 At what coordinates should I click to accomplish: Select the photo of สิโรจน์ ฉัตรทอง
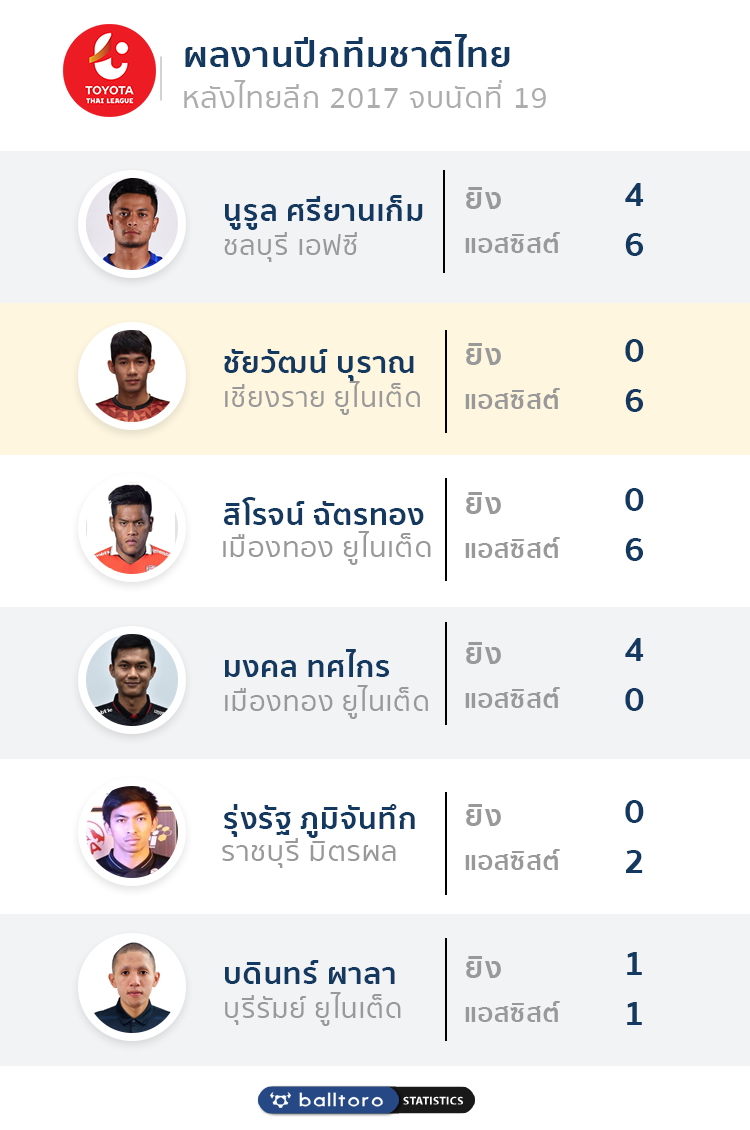[132, 528]
